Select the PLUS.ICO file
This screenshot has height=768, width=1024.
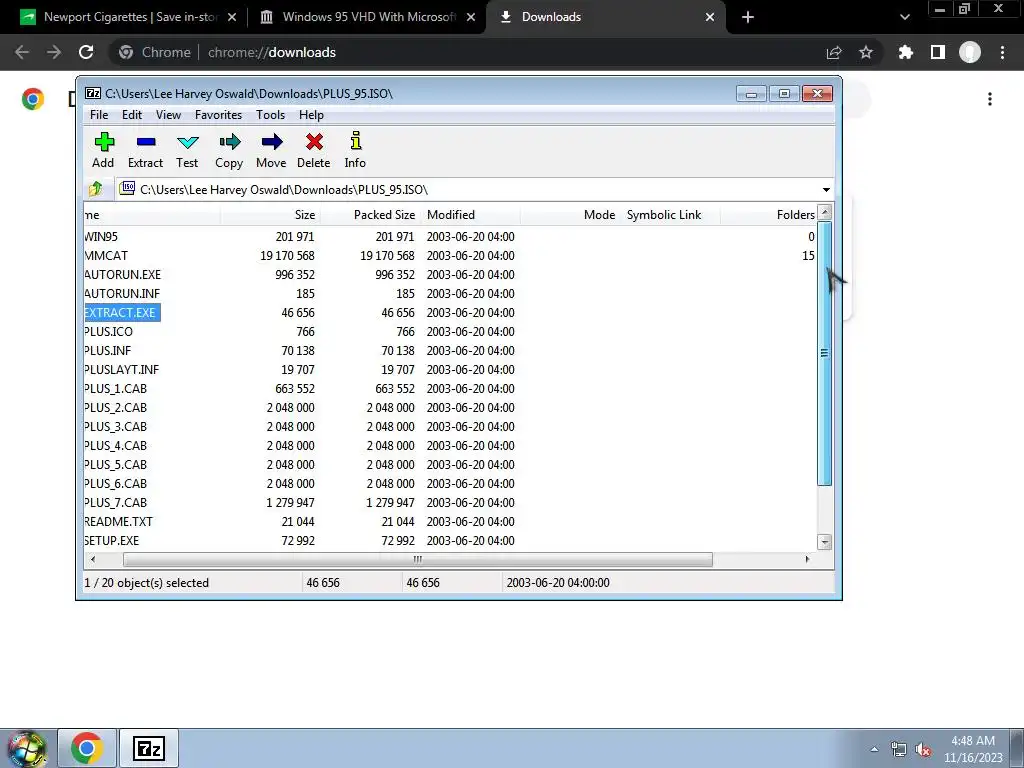point(108,332)
